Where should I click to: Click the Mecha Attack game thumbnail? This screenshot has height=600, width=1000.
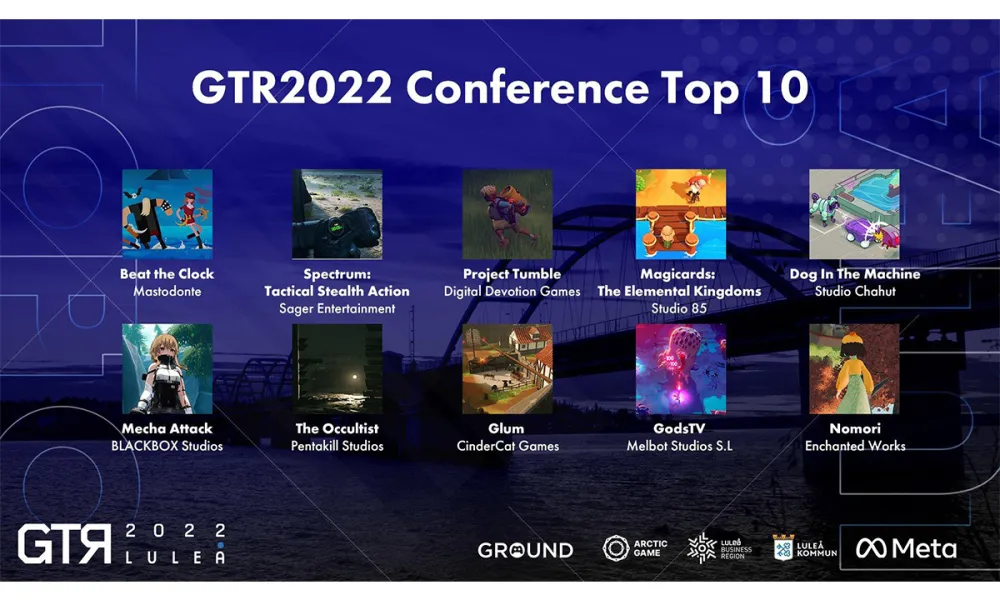pos(167,369)
